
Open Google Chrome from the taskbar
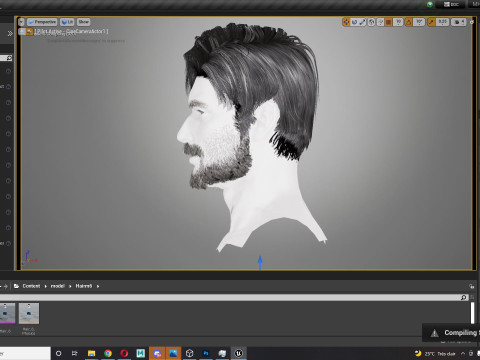pyautogui.click(x=108, y=353)
